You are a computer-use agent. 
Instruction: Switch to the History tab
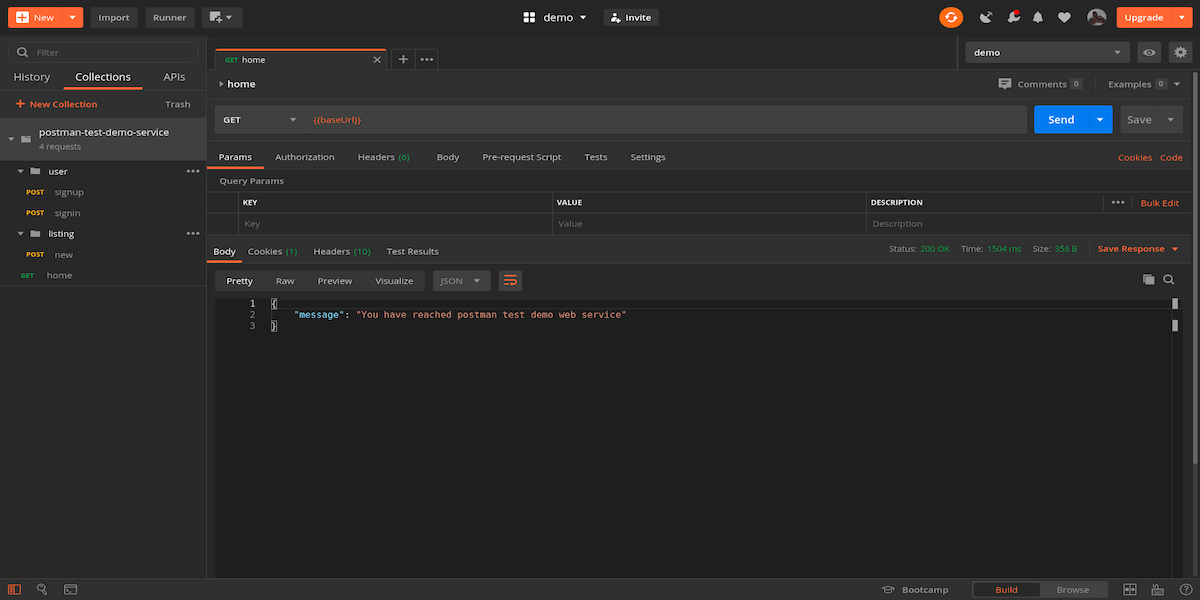click(31, 77)
